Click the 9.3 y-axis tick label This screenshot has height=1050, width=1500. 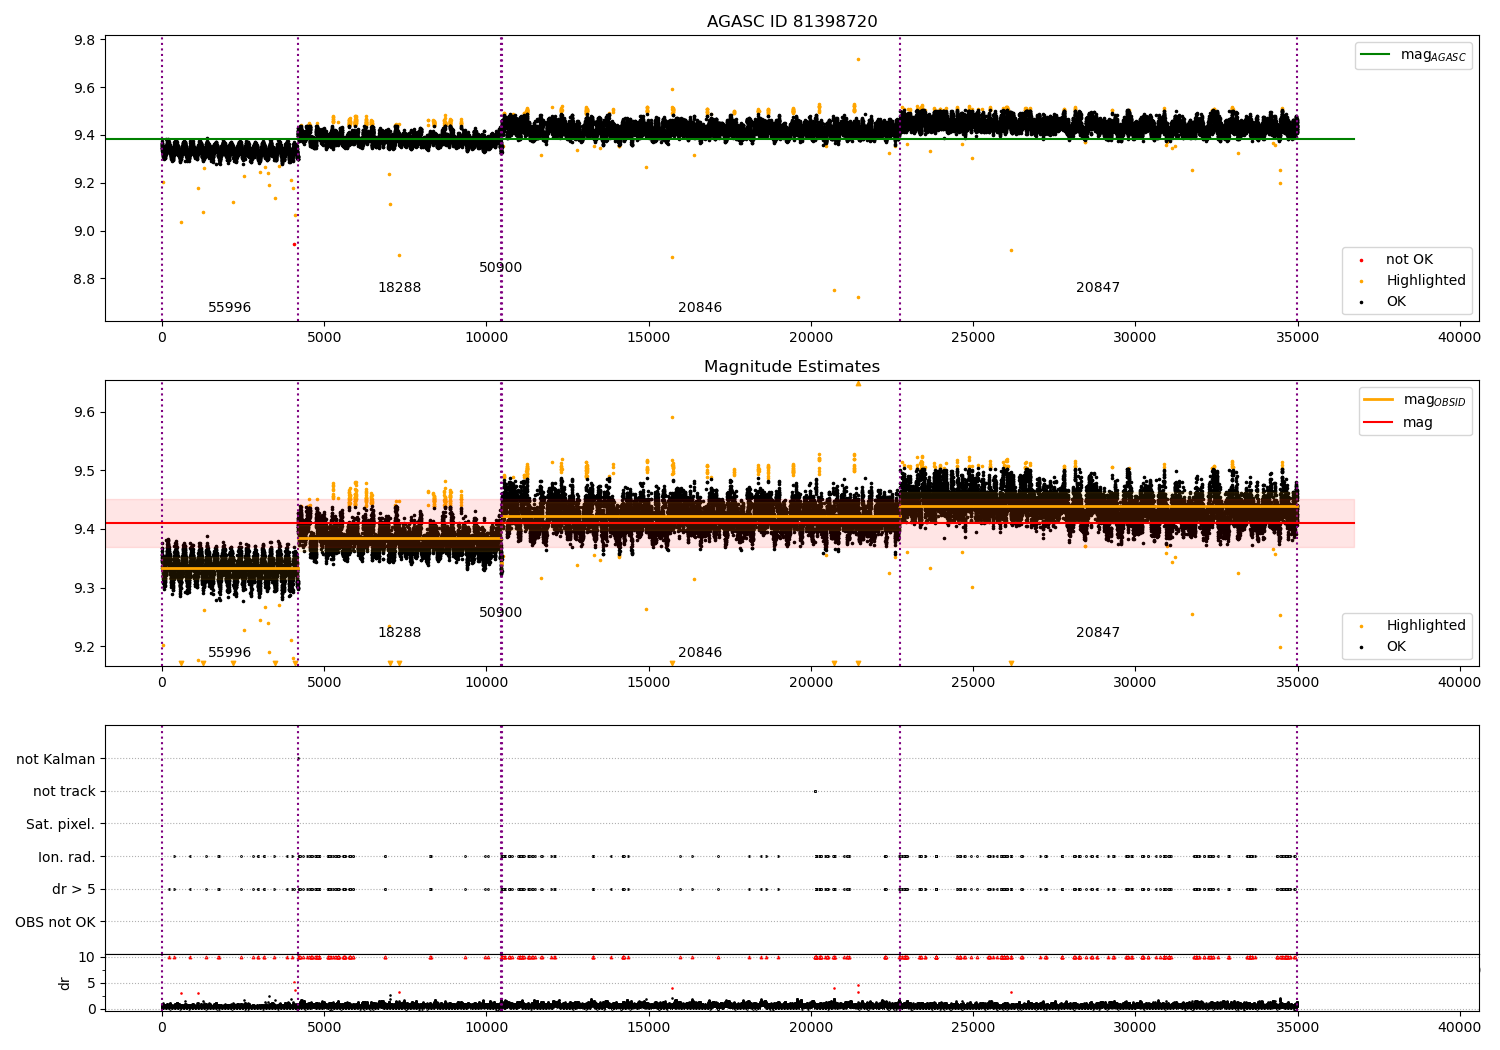[x=85, y=588]
